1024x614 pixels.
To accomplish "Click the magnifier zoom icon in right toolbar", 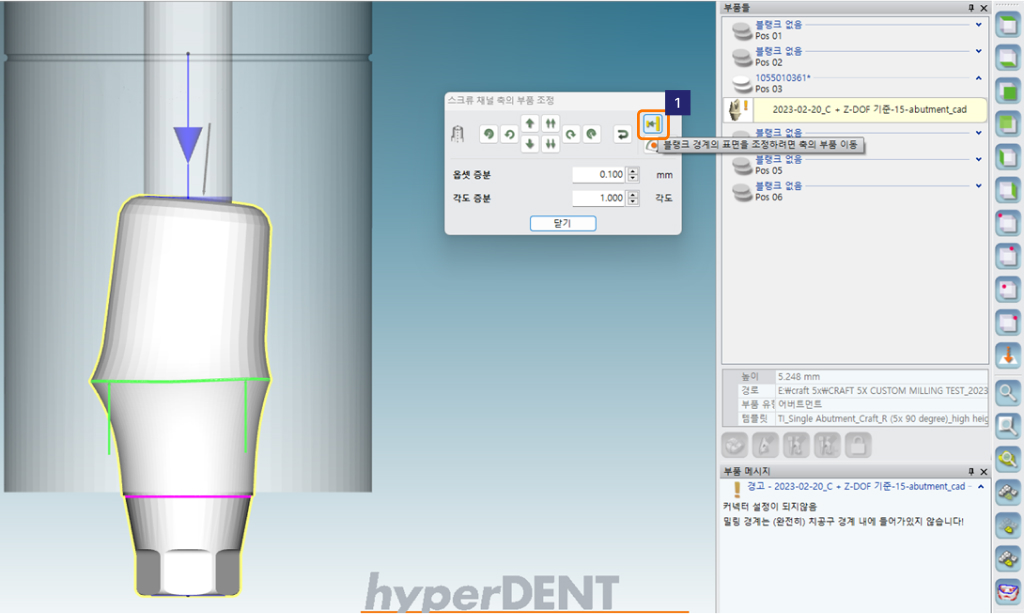I will [1008, 391].
